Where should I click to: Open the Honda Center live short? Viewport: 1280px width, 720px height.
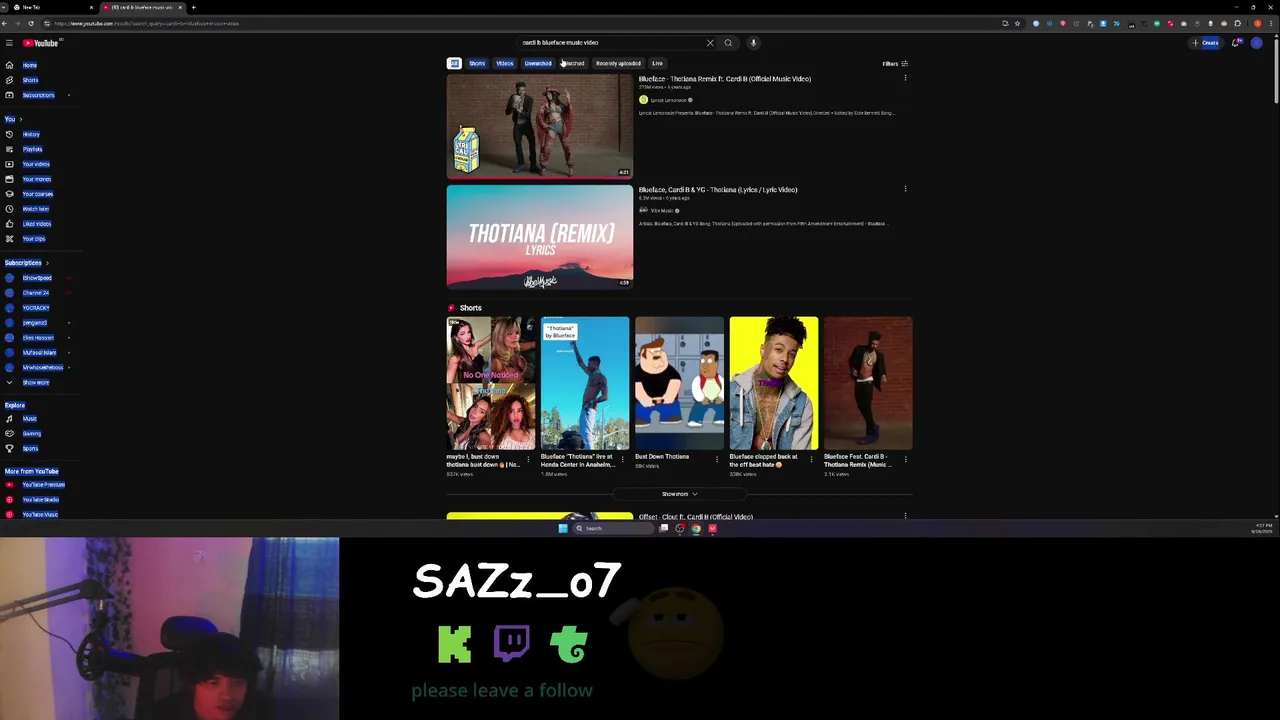click(585, 384)
